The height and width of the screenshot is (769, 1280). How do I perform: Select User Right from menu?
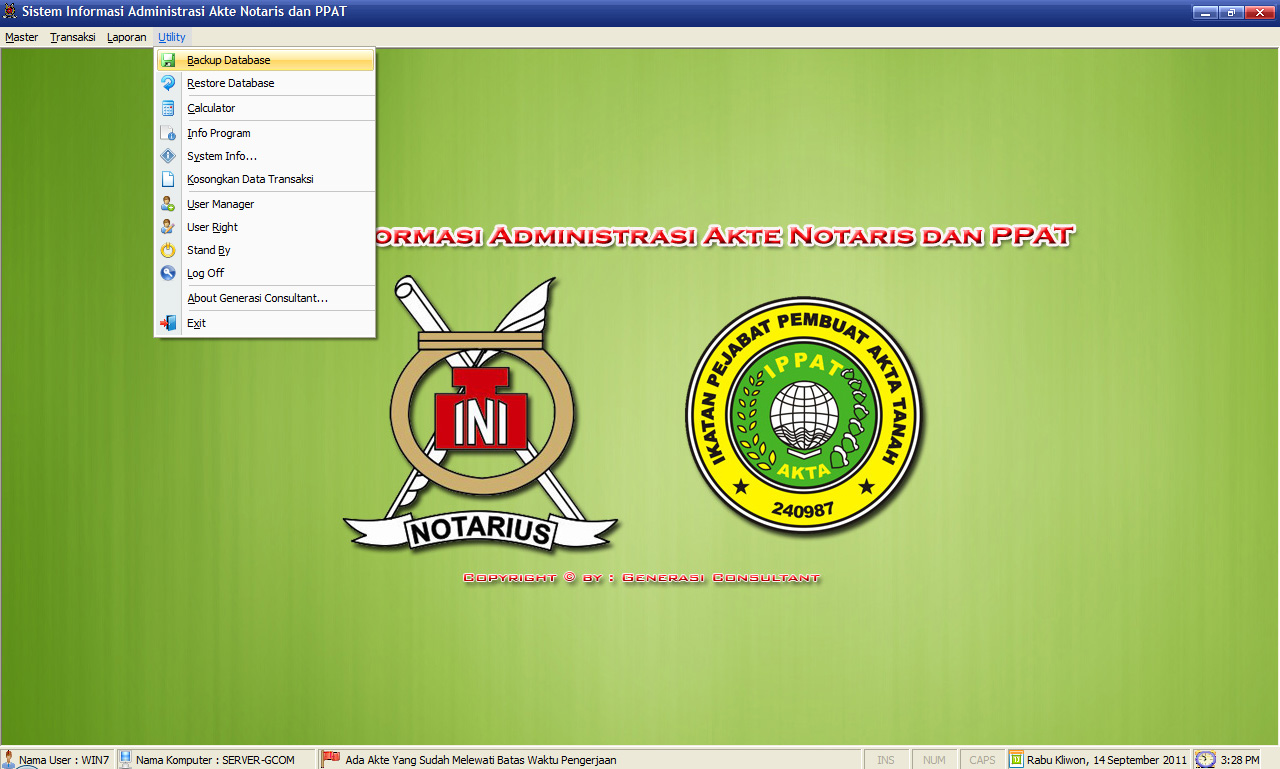pyautogui.click(x=212, y=227)
